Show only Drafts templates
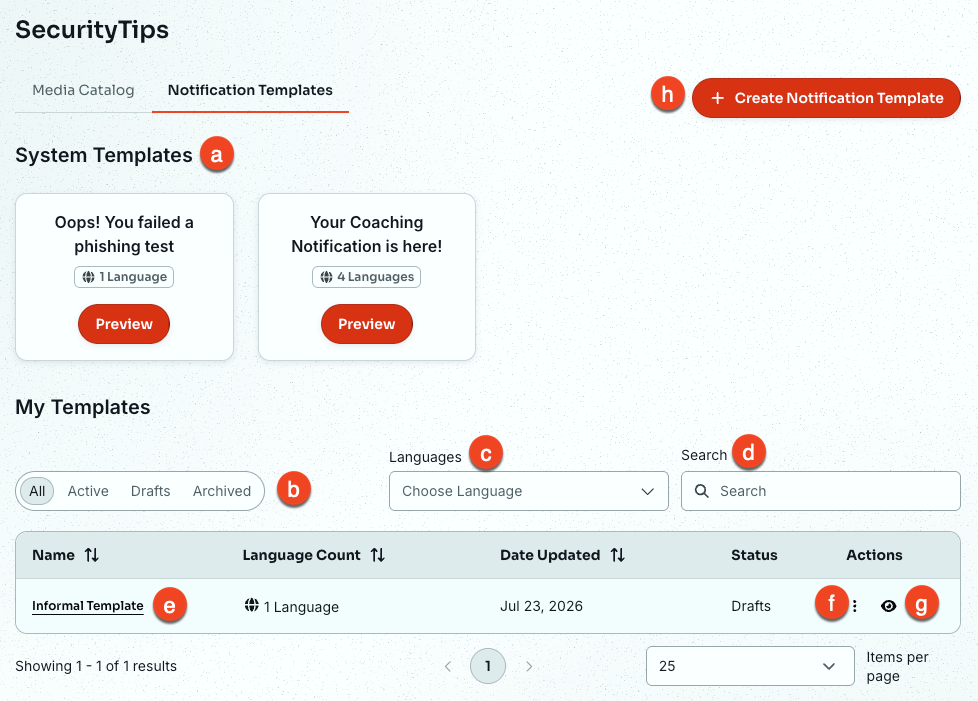This screenshot has height=701, width=978. pos(150,491)
